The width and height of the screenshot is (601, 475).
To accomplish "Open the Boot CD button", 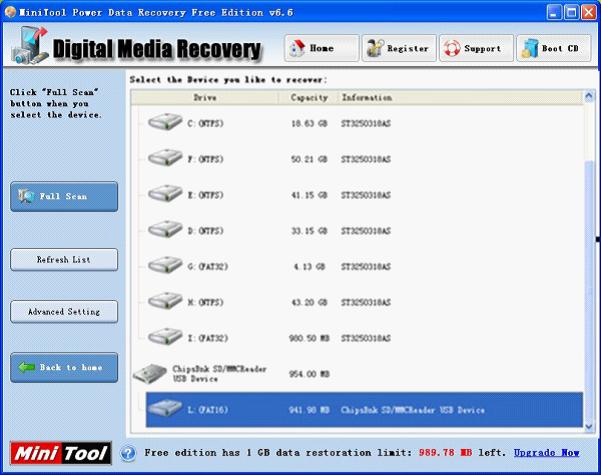I will tap(553, 48).
